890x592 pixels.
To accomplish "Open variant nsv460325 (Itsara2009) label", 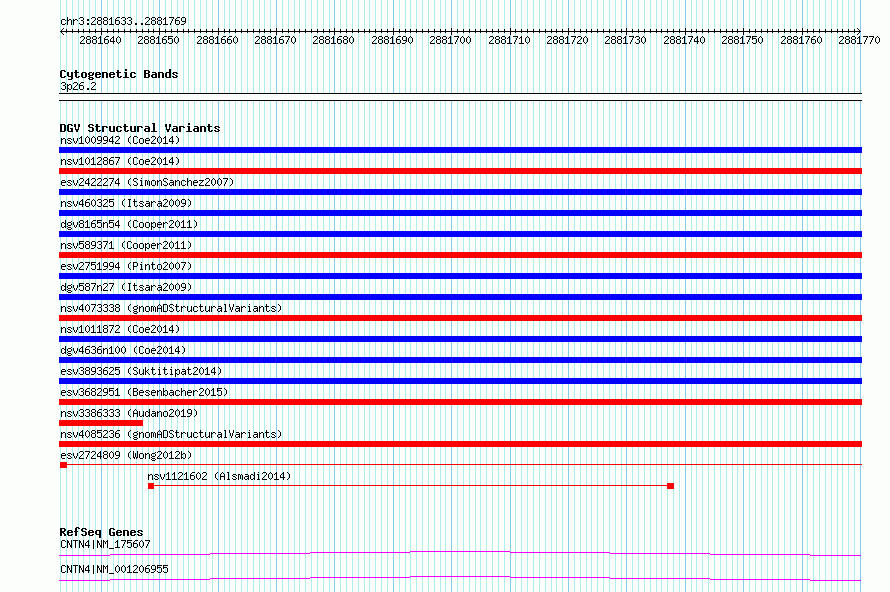I will [x=126, y=203].
